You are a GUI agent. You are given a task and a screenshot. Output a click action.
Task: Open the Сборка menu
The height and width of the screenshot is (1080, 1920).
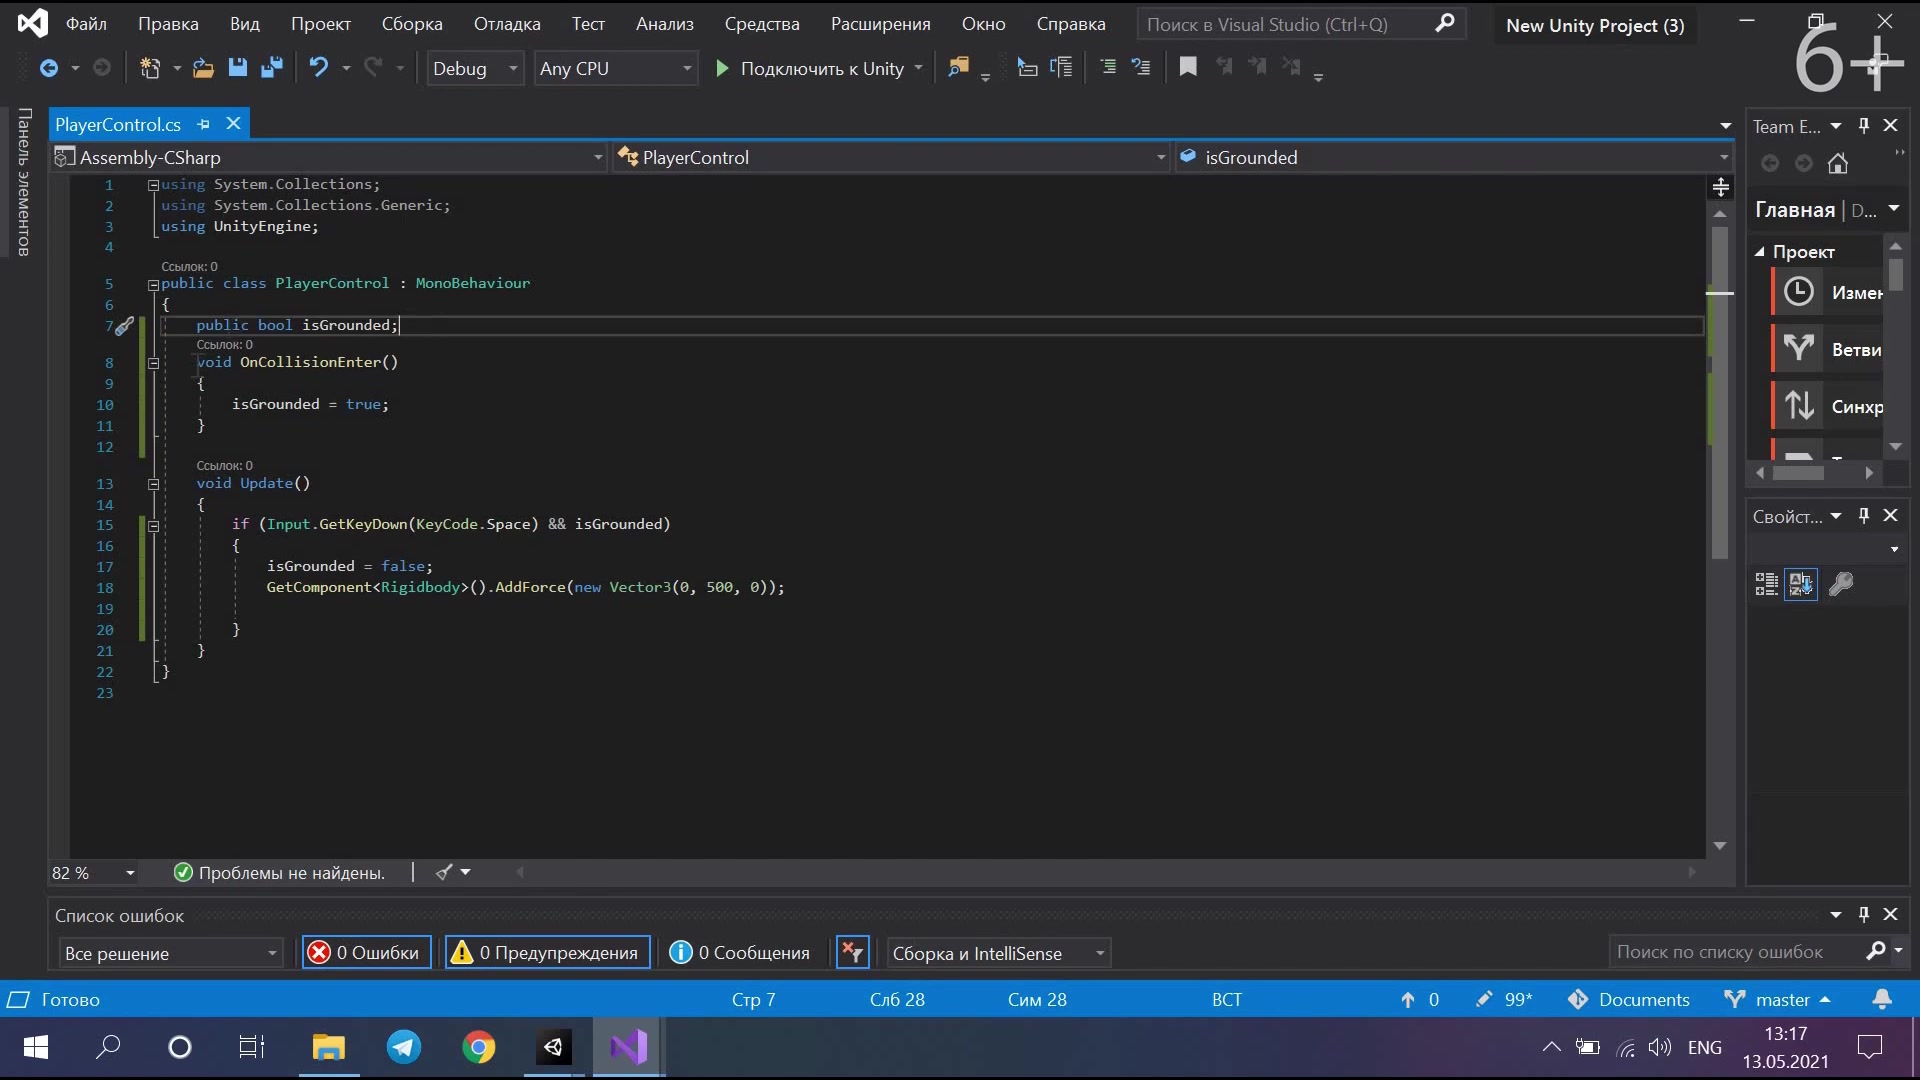point(410,22)
